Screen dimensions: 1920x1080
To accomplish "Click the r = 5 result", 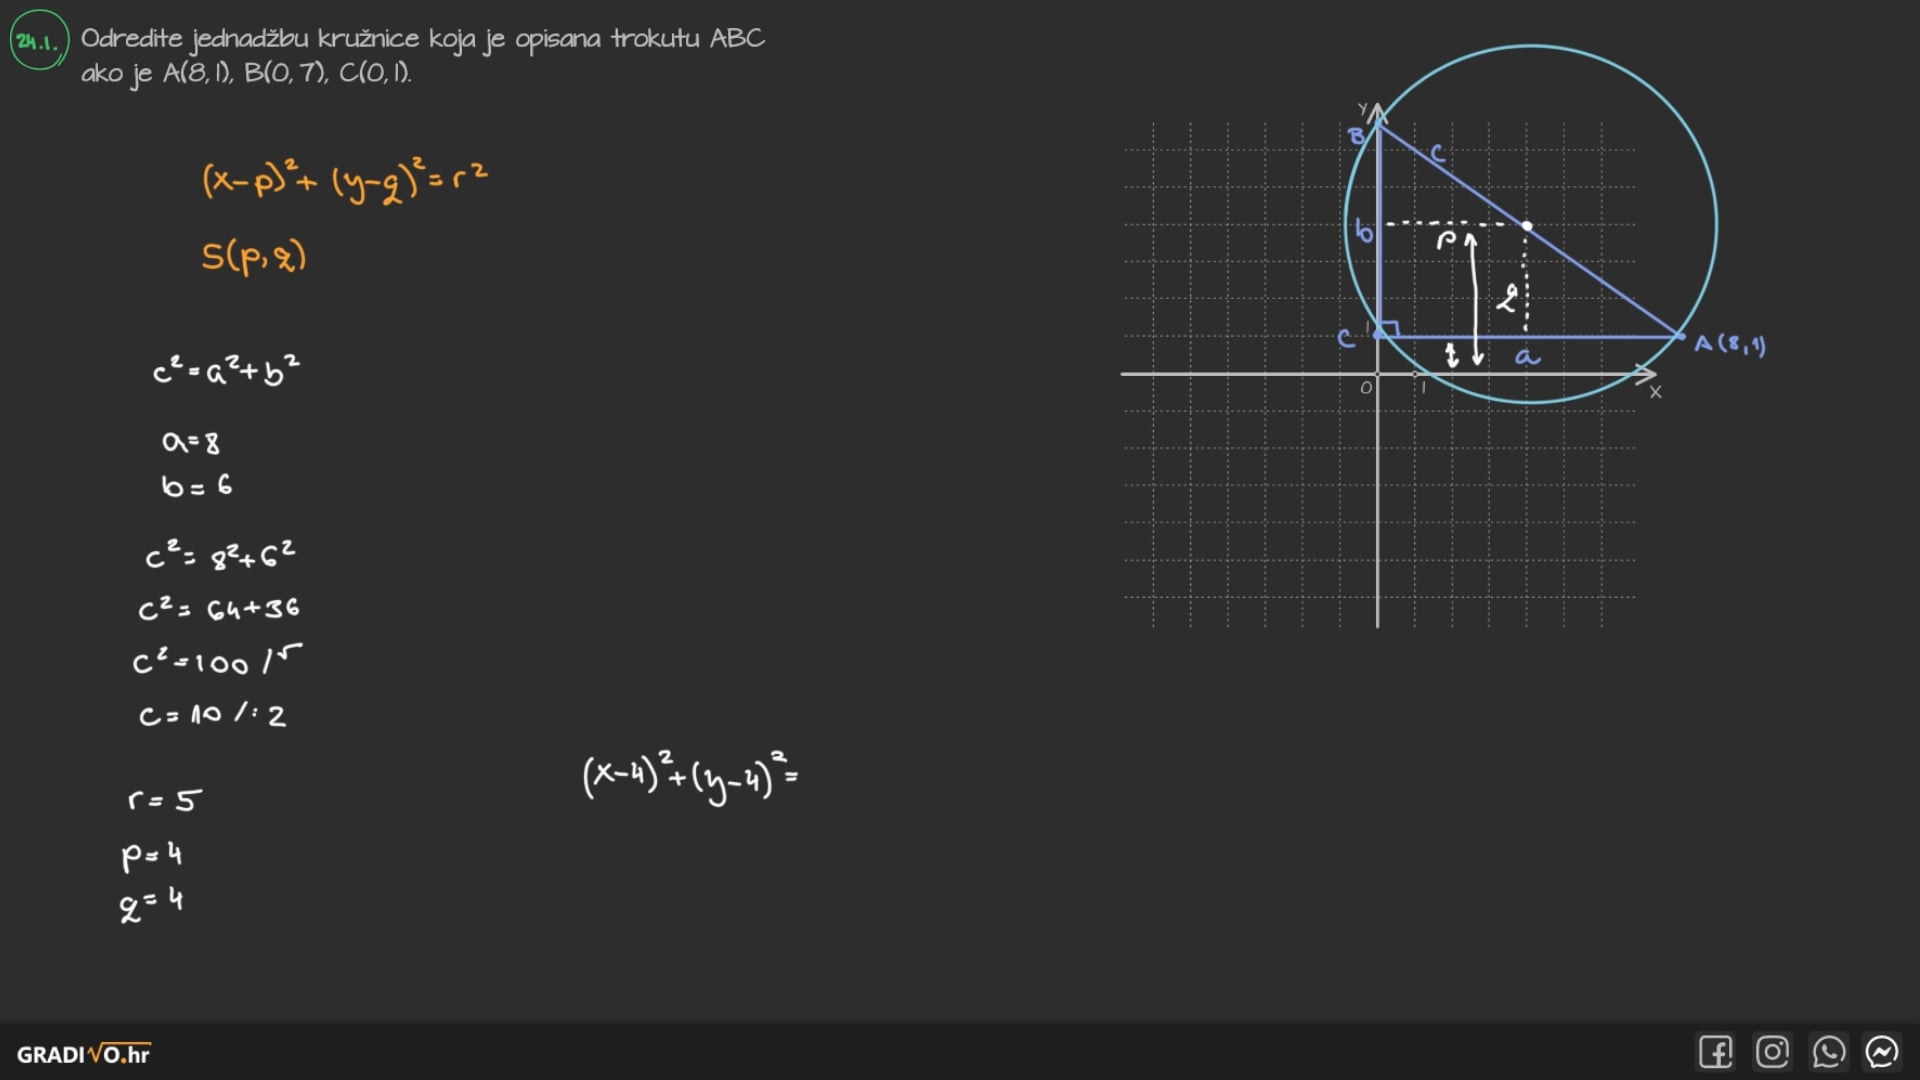I will pos(165,800).
